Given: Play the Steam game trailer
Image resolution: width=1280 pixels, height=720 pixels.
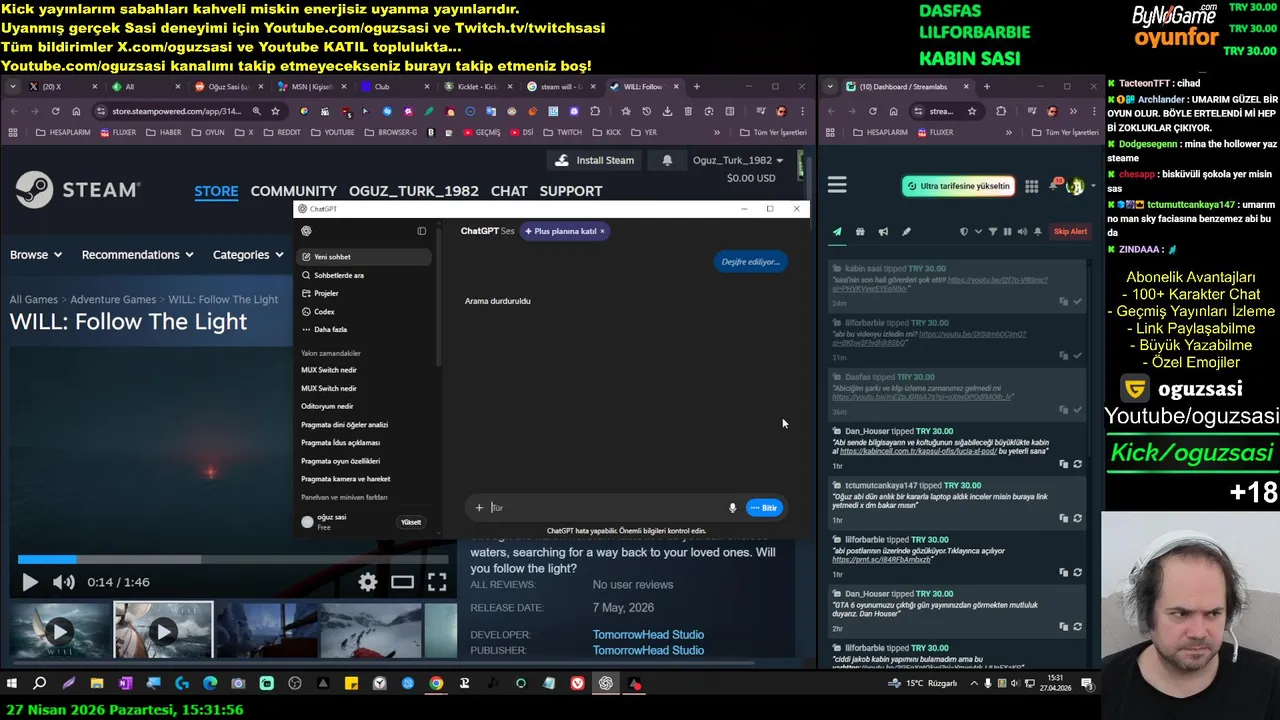Looking at the screenshot, I should [30, 582].
